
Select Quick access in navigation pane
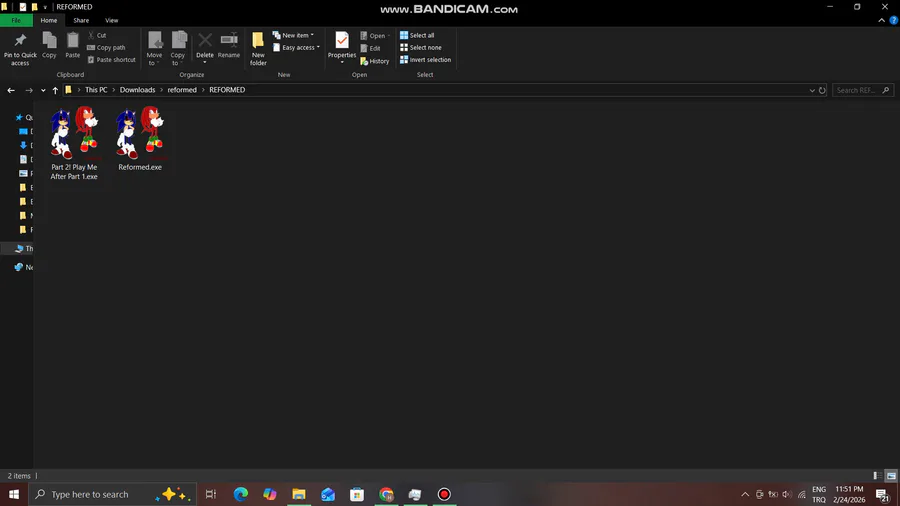[x=24, y=117]
